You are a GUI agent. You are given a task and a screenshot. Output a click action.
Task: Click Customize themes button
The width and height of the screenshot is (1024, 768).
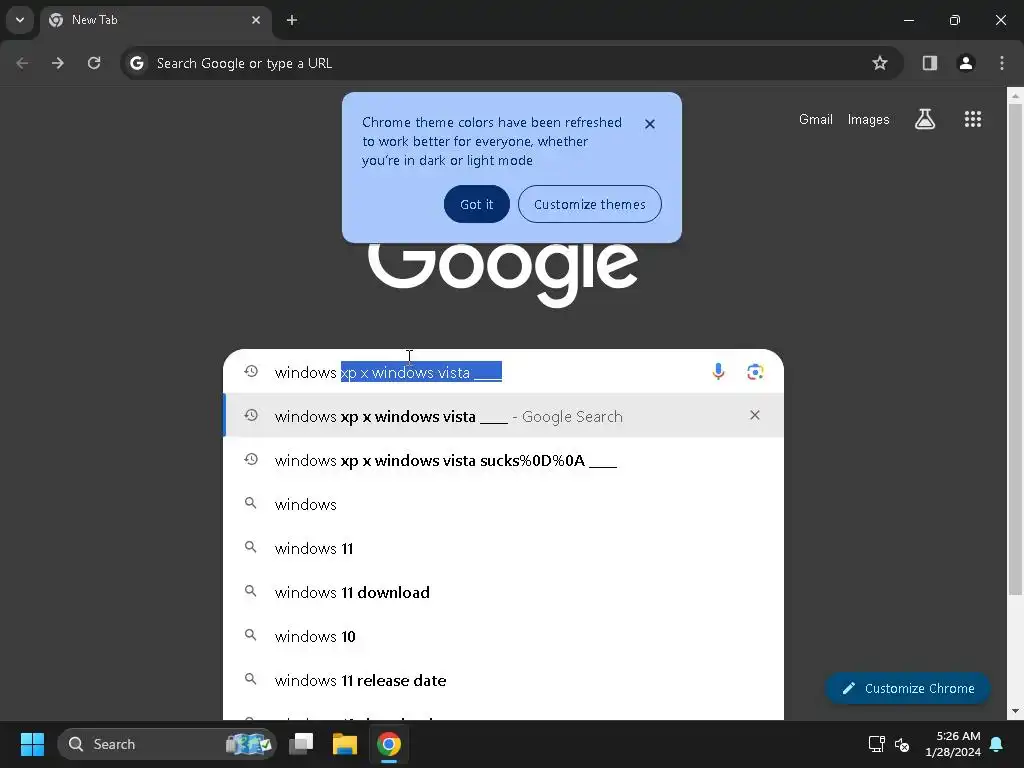pos(590,204)
